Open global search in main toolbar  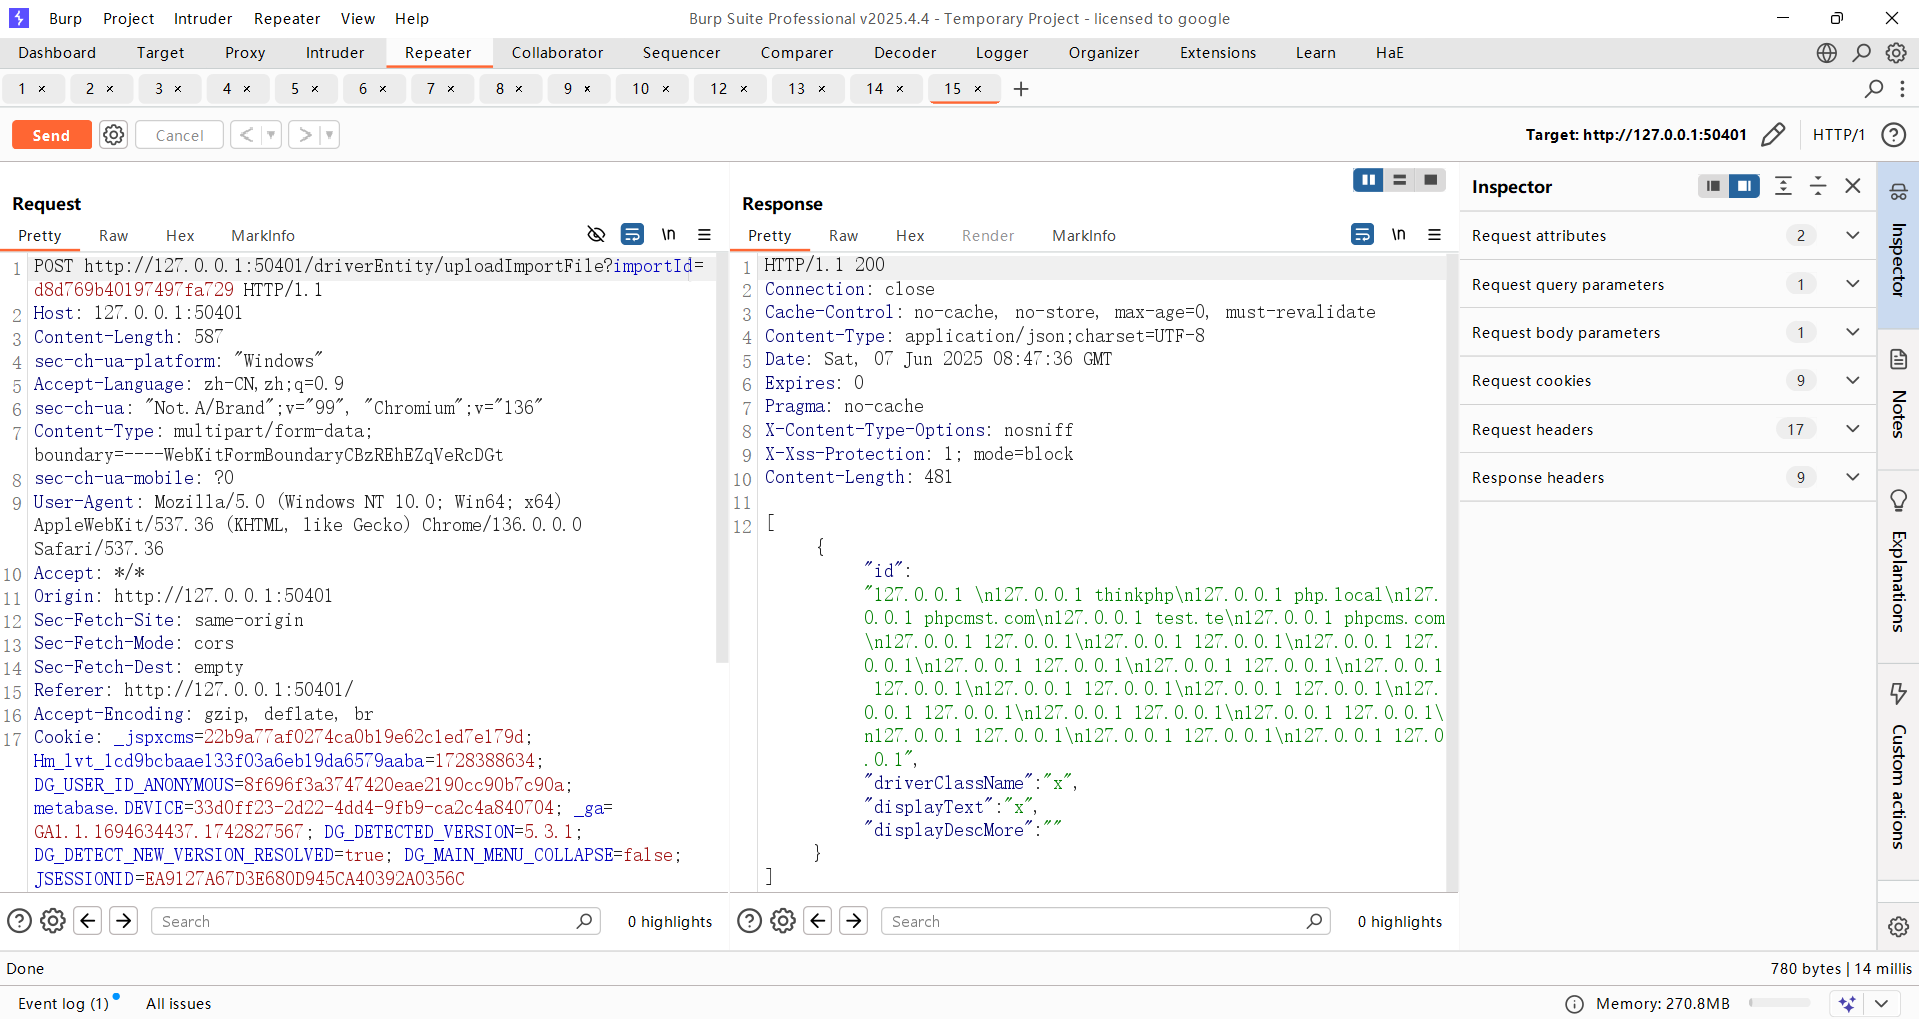pos(1861,53)
